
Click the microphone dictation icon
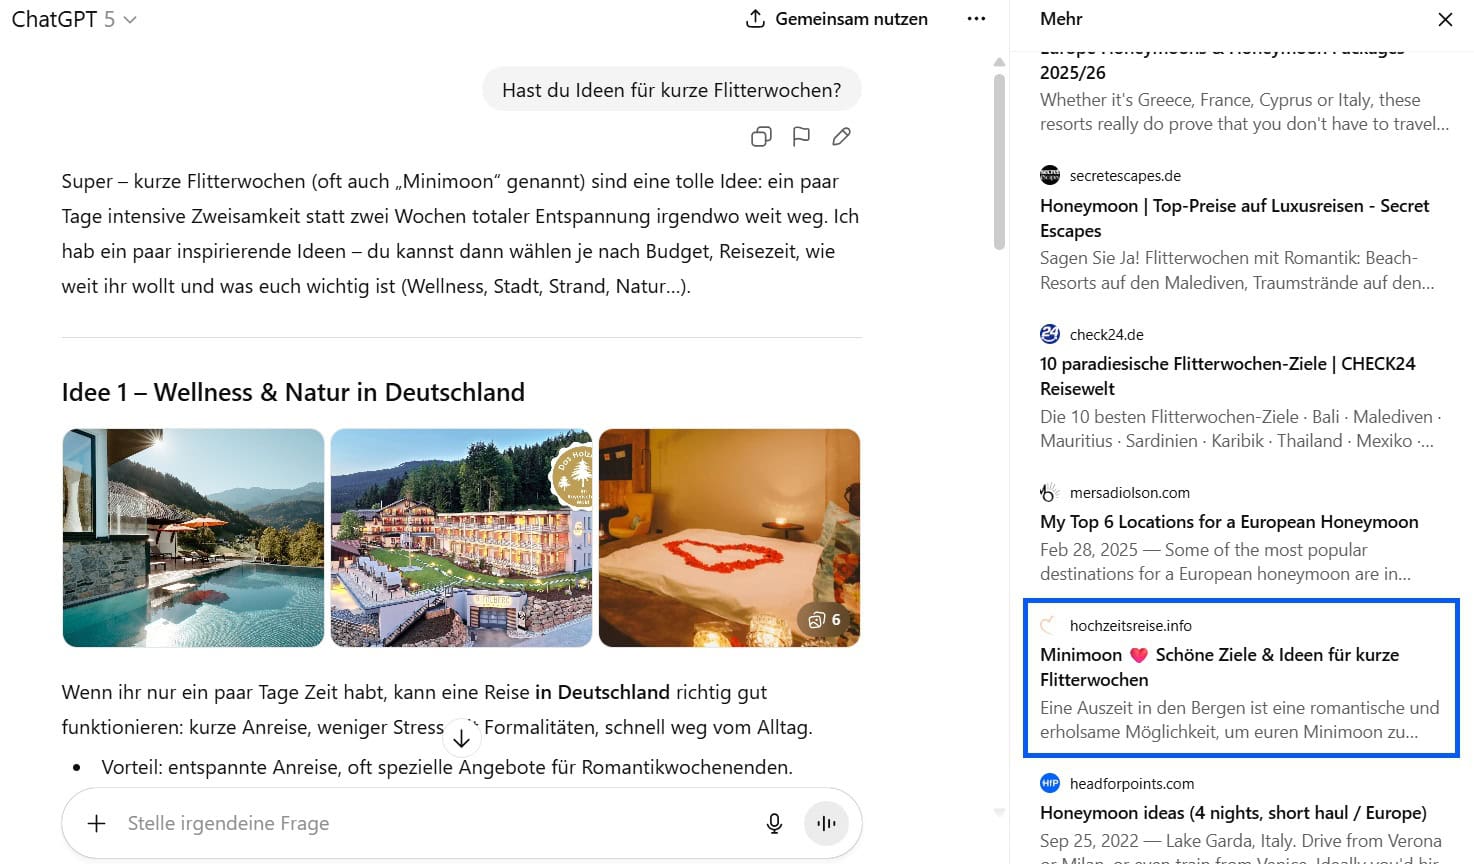pos(774,823)
